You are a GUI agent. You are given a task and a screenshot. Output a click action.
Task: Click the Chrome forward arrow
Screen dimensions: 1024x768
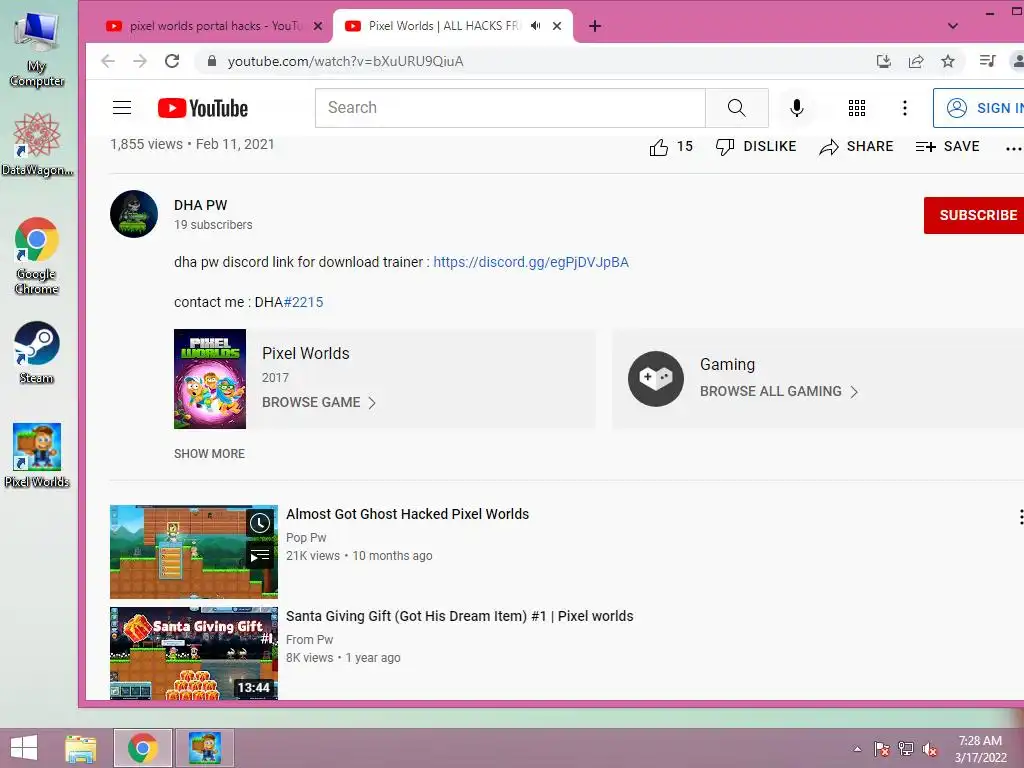coord(140,61)
